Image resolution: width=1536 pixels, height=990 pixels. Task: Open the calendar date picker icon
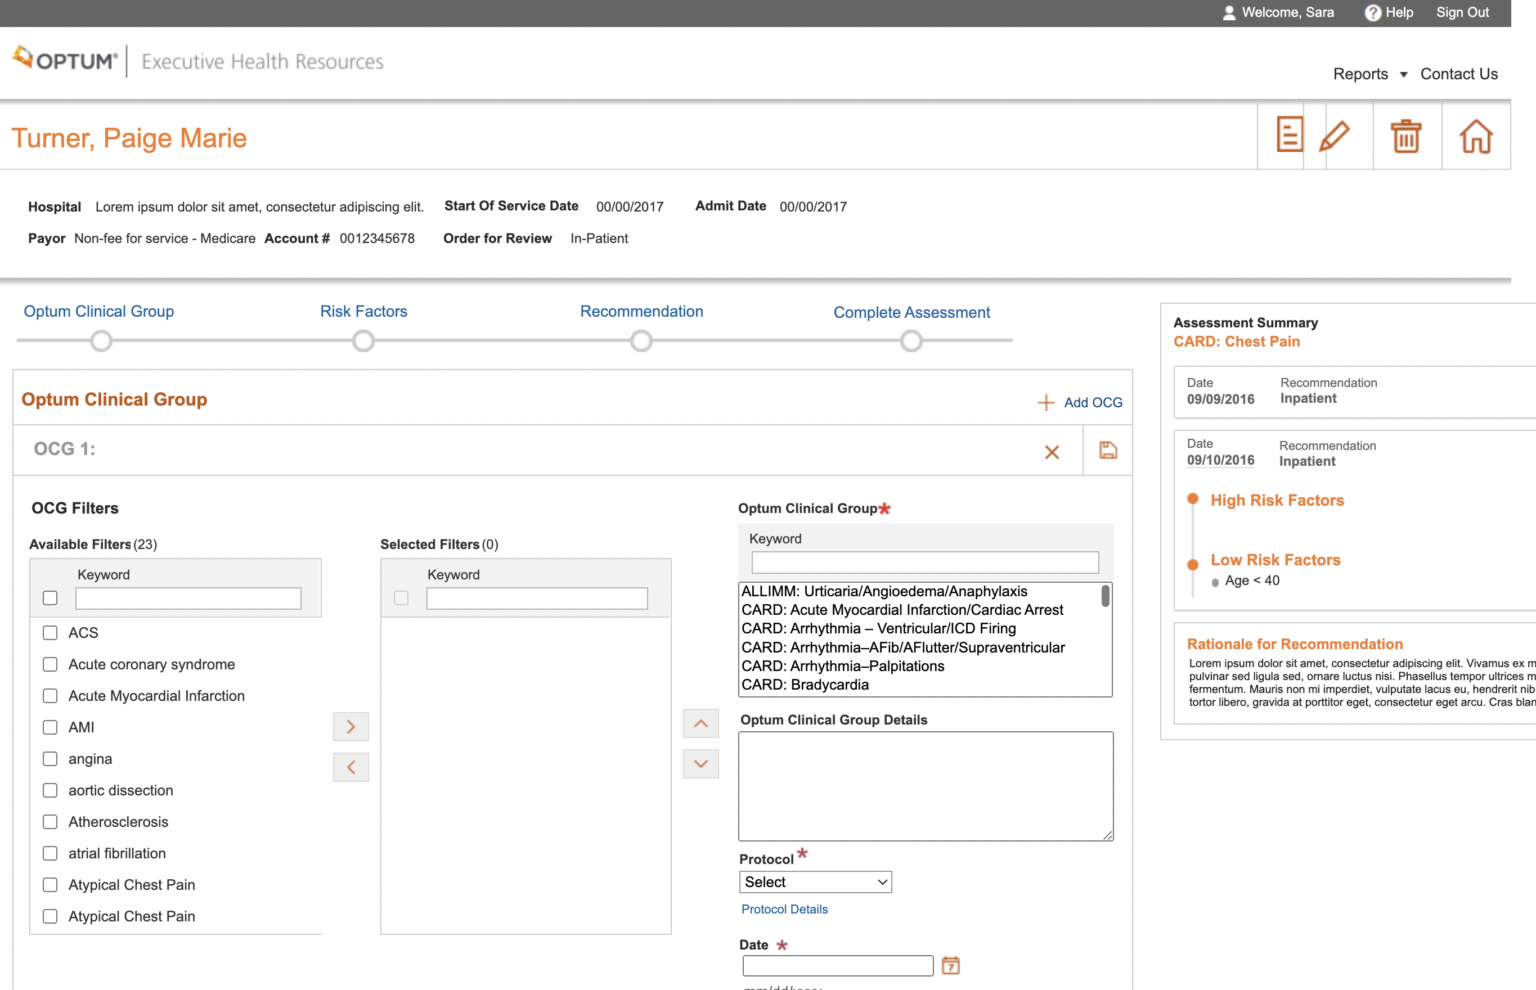[x=951, y=965]
